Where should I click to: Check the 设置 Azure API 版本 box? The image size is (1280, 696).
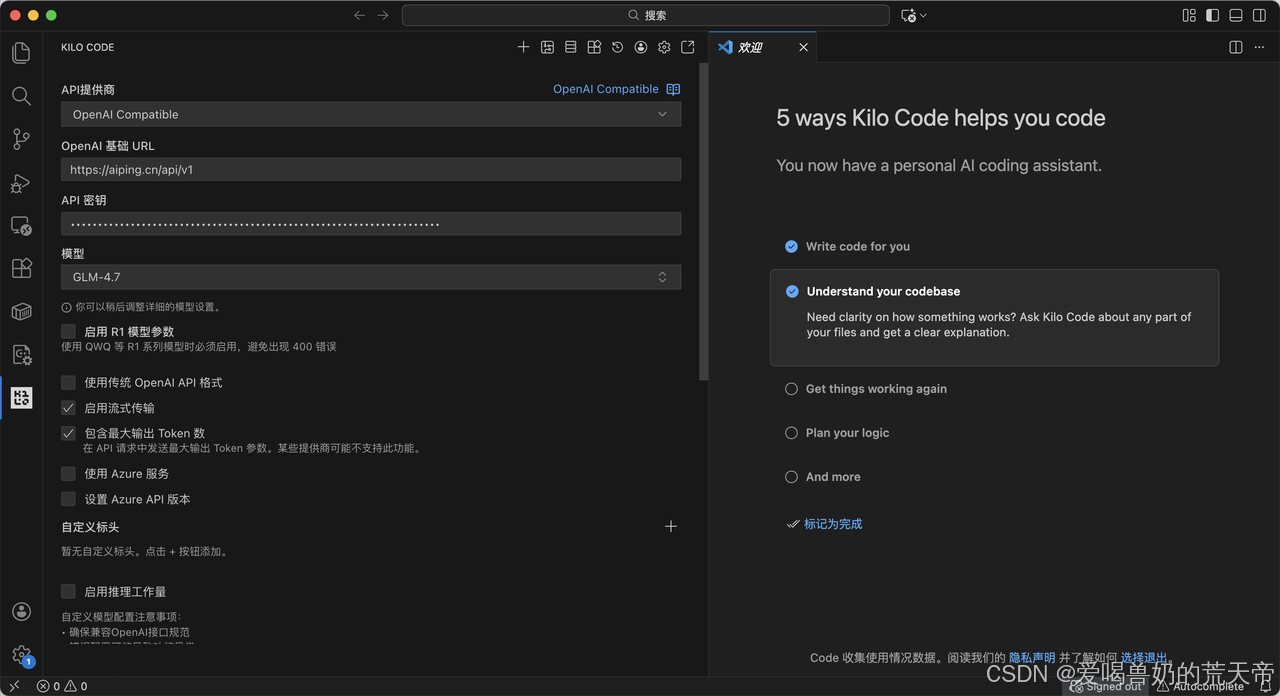68,499
